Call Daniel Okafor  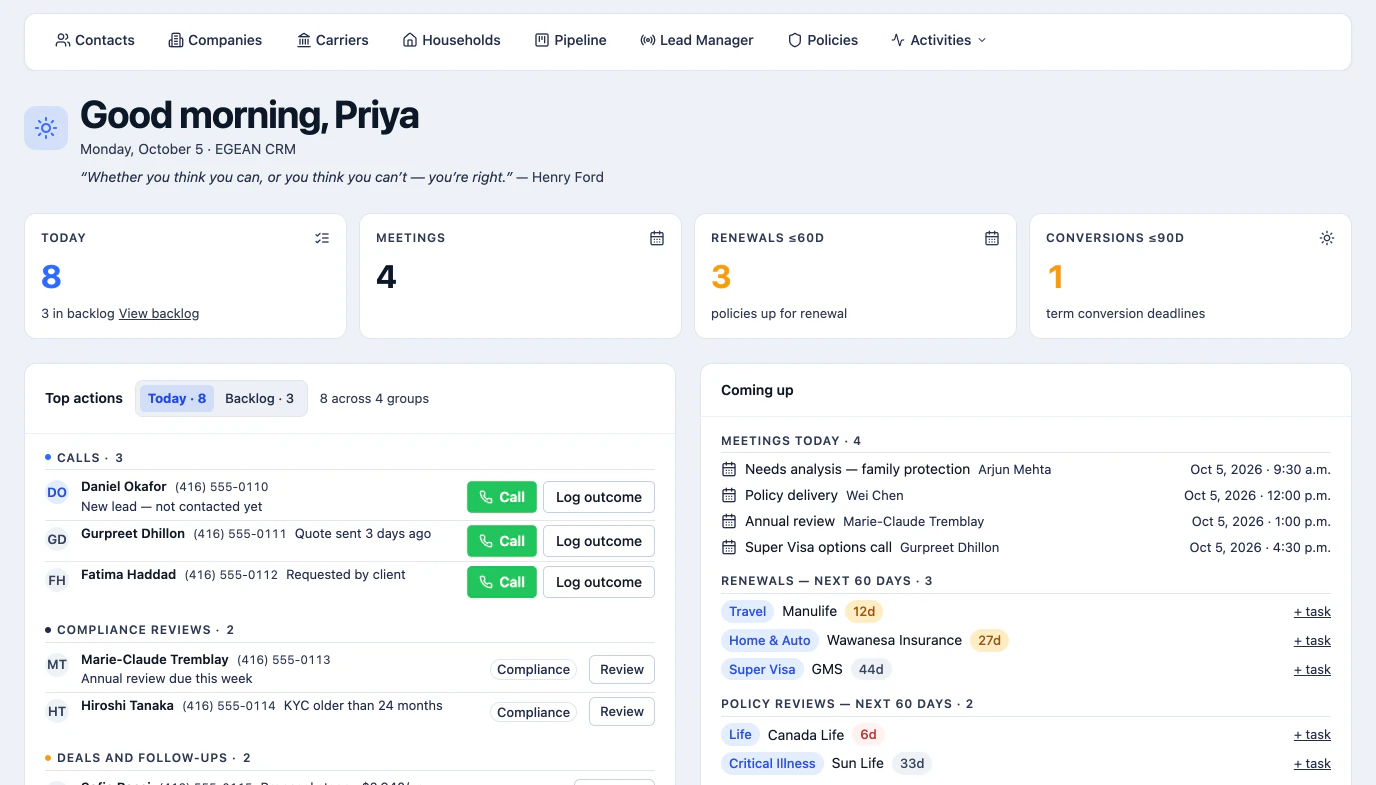pyautogui.click(x=502, y=497)
